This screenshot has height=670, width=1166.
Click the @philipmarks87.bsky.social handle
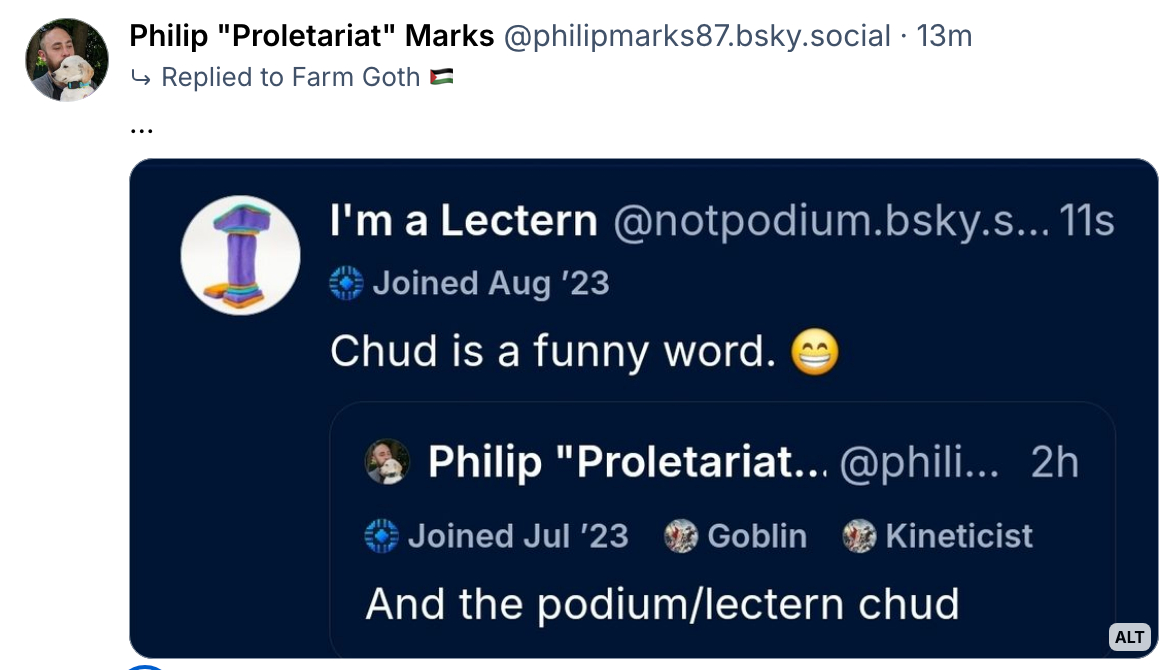(696, 37)
